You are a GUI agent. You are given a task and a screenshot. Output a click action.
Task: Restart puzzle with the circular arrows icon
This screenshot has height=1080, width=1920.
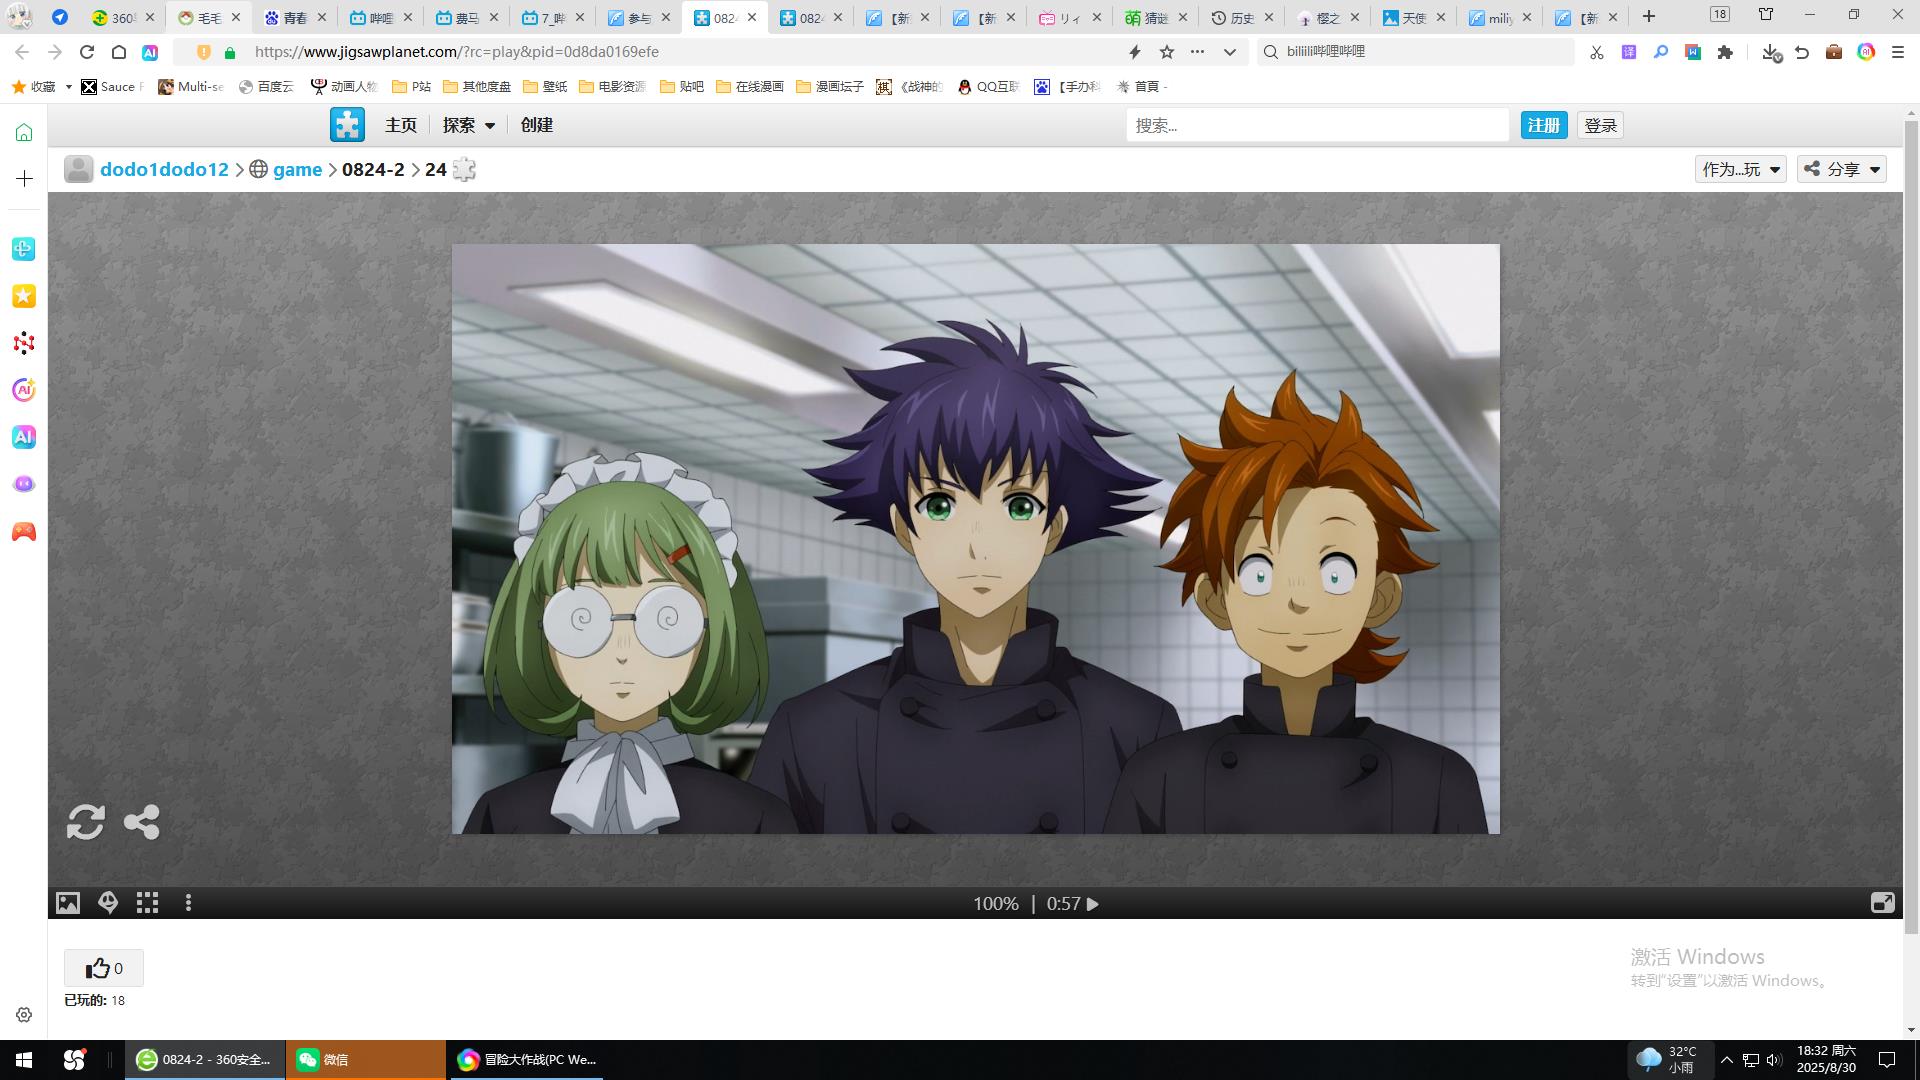pyautogui.click(x=86, y=822)
